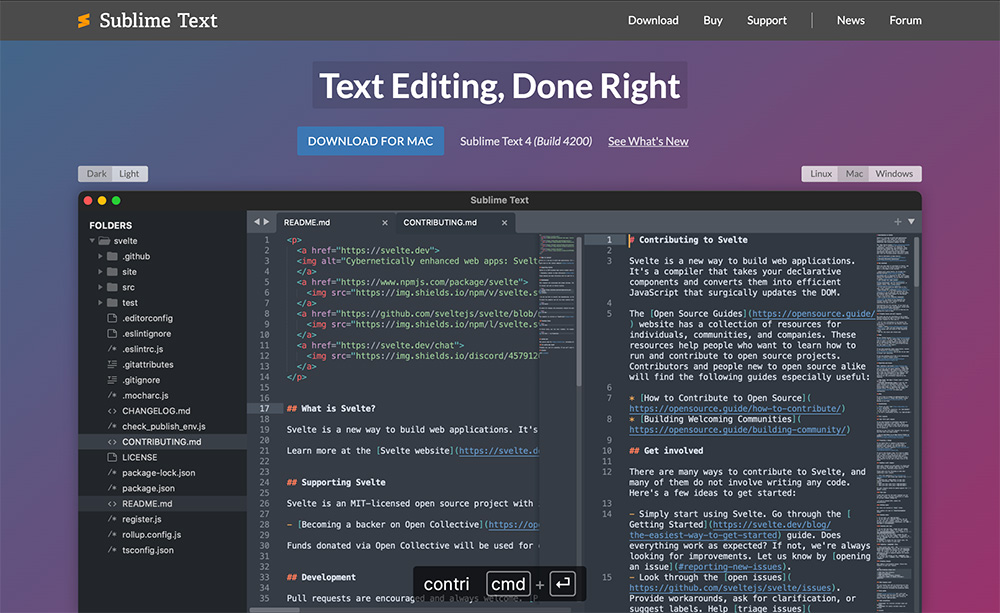Image resolution: width=1000 pixels, height=613 pixels.
Task: Click the register.js code icon
Action: coord(112,519)
